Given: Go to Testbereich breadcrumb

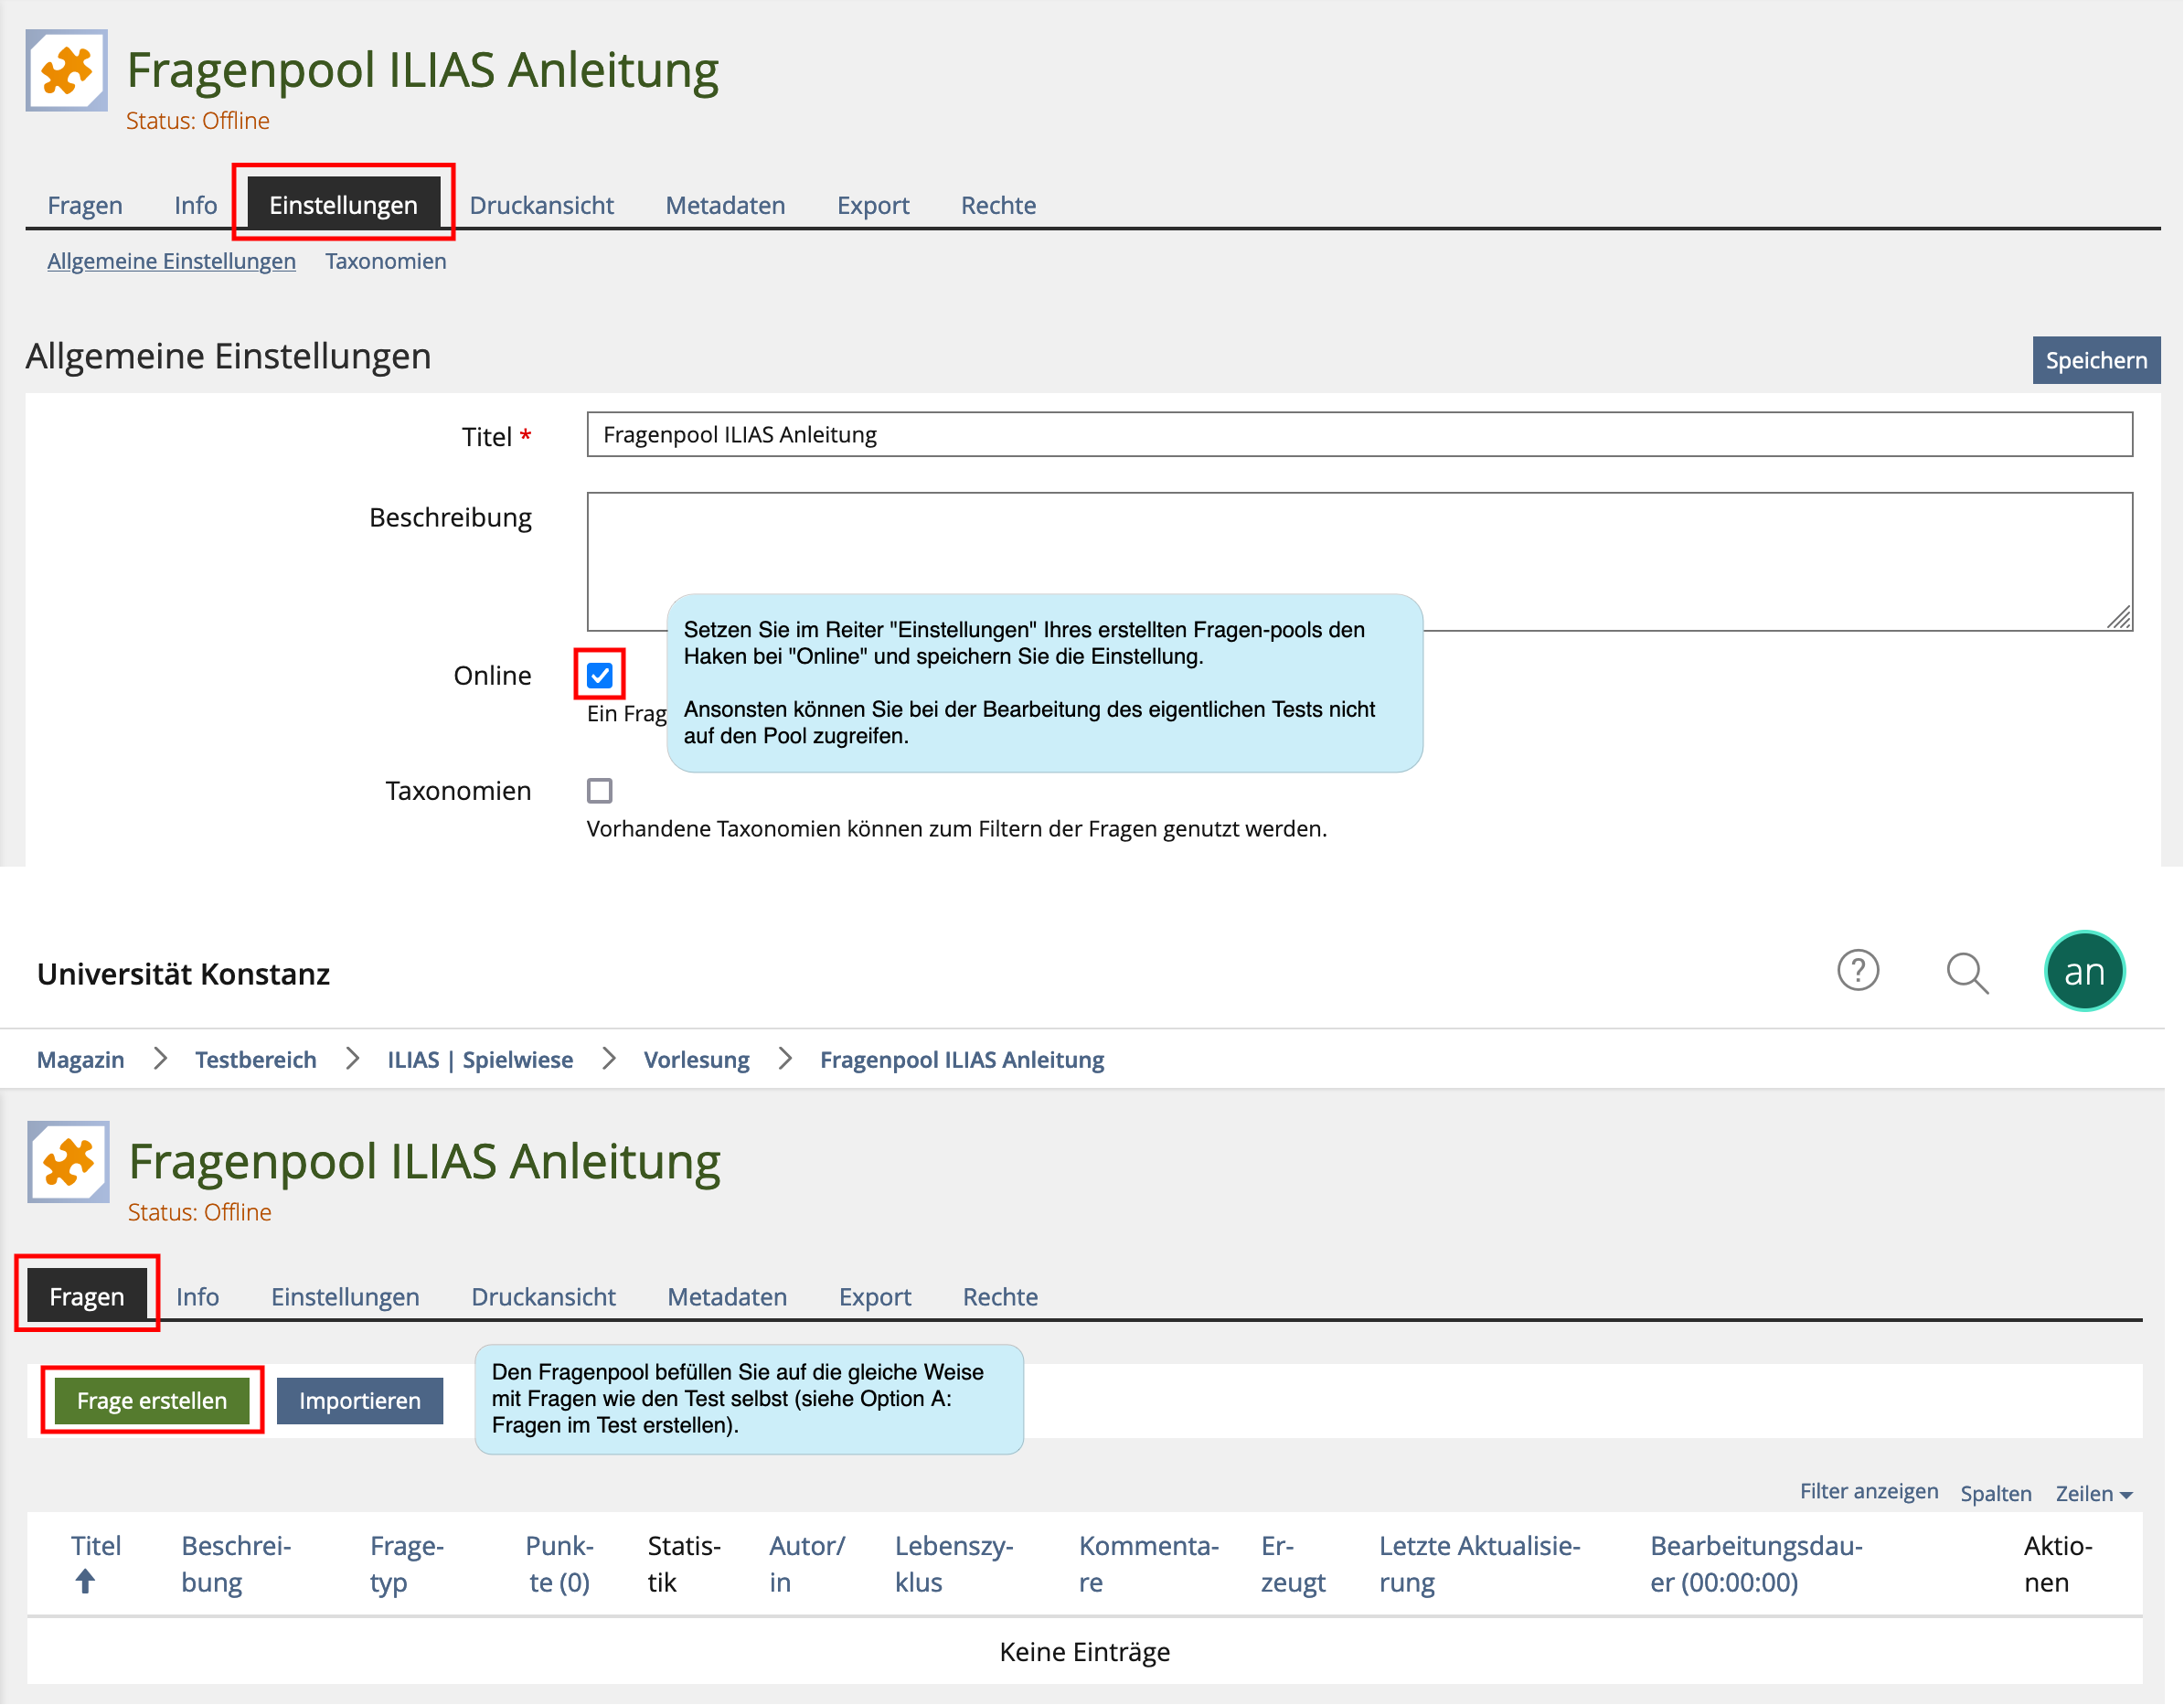Looking at the screenshot, I should point(256,1060).
